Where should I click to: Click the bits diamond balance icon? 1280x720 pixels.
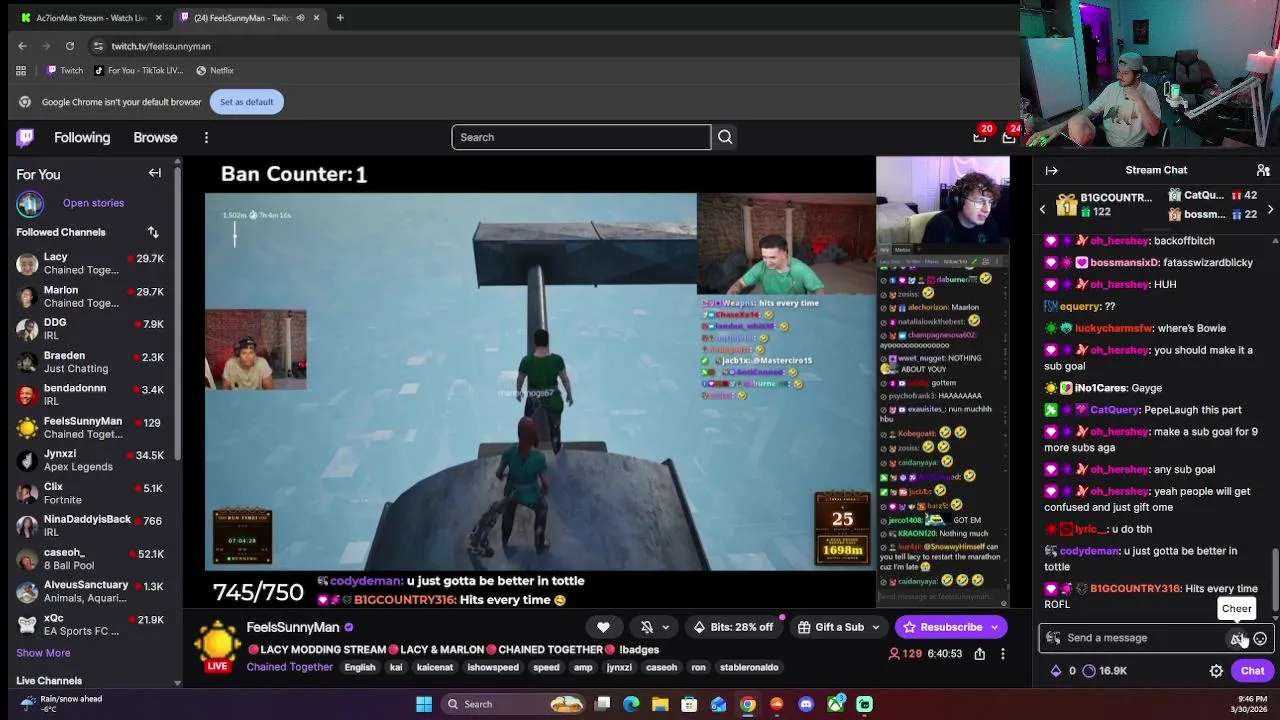1055,671
